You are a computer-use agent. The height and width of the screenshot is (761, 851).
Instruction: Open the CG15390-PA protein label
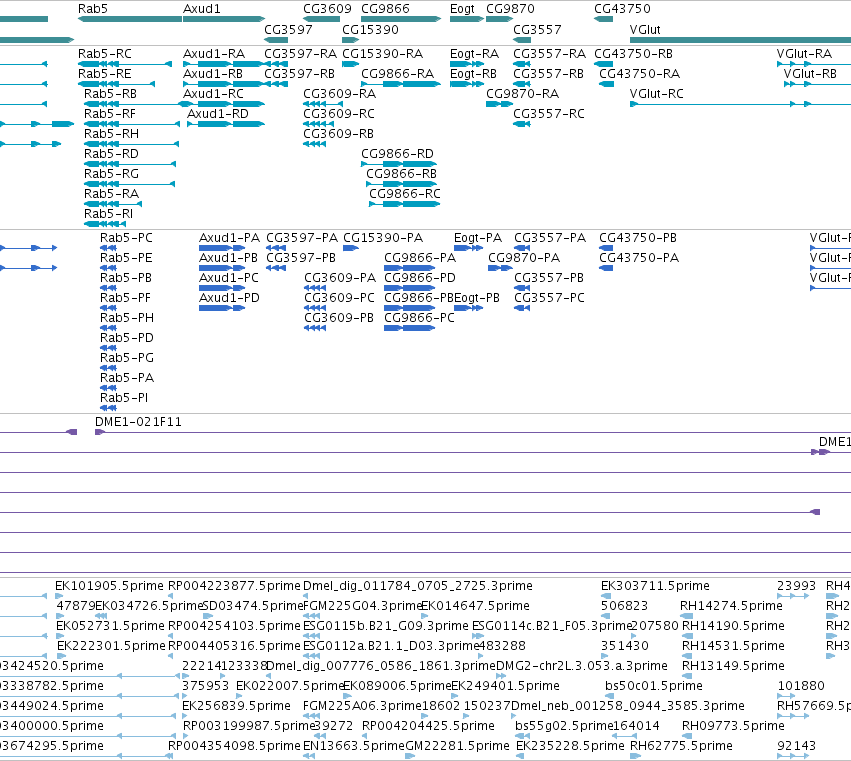tap(383, 238)
